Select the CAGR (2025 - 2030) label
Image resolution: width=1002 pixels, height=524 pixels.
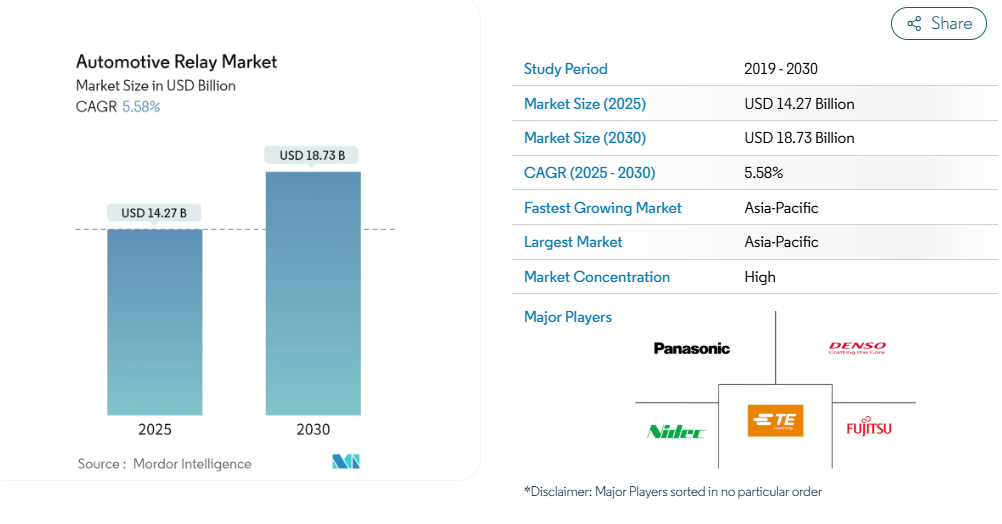589,173
